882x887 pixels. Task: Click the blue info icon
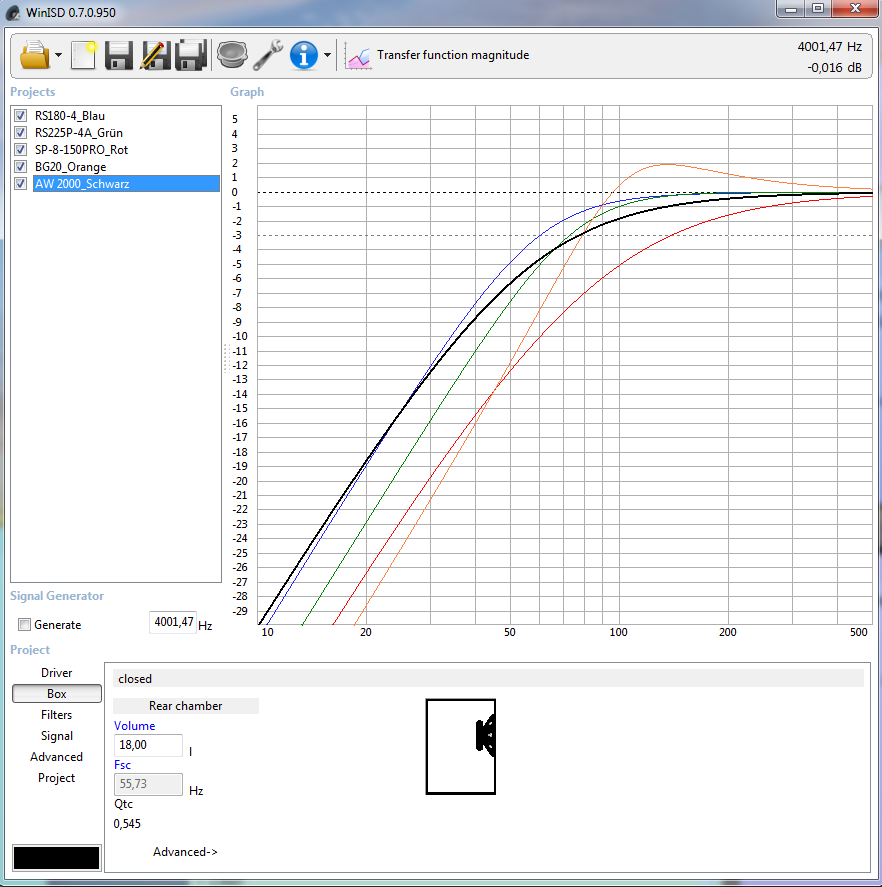click(304, 54)
